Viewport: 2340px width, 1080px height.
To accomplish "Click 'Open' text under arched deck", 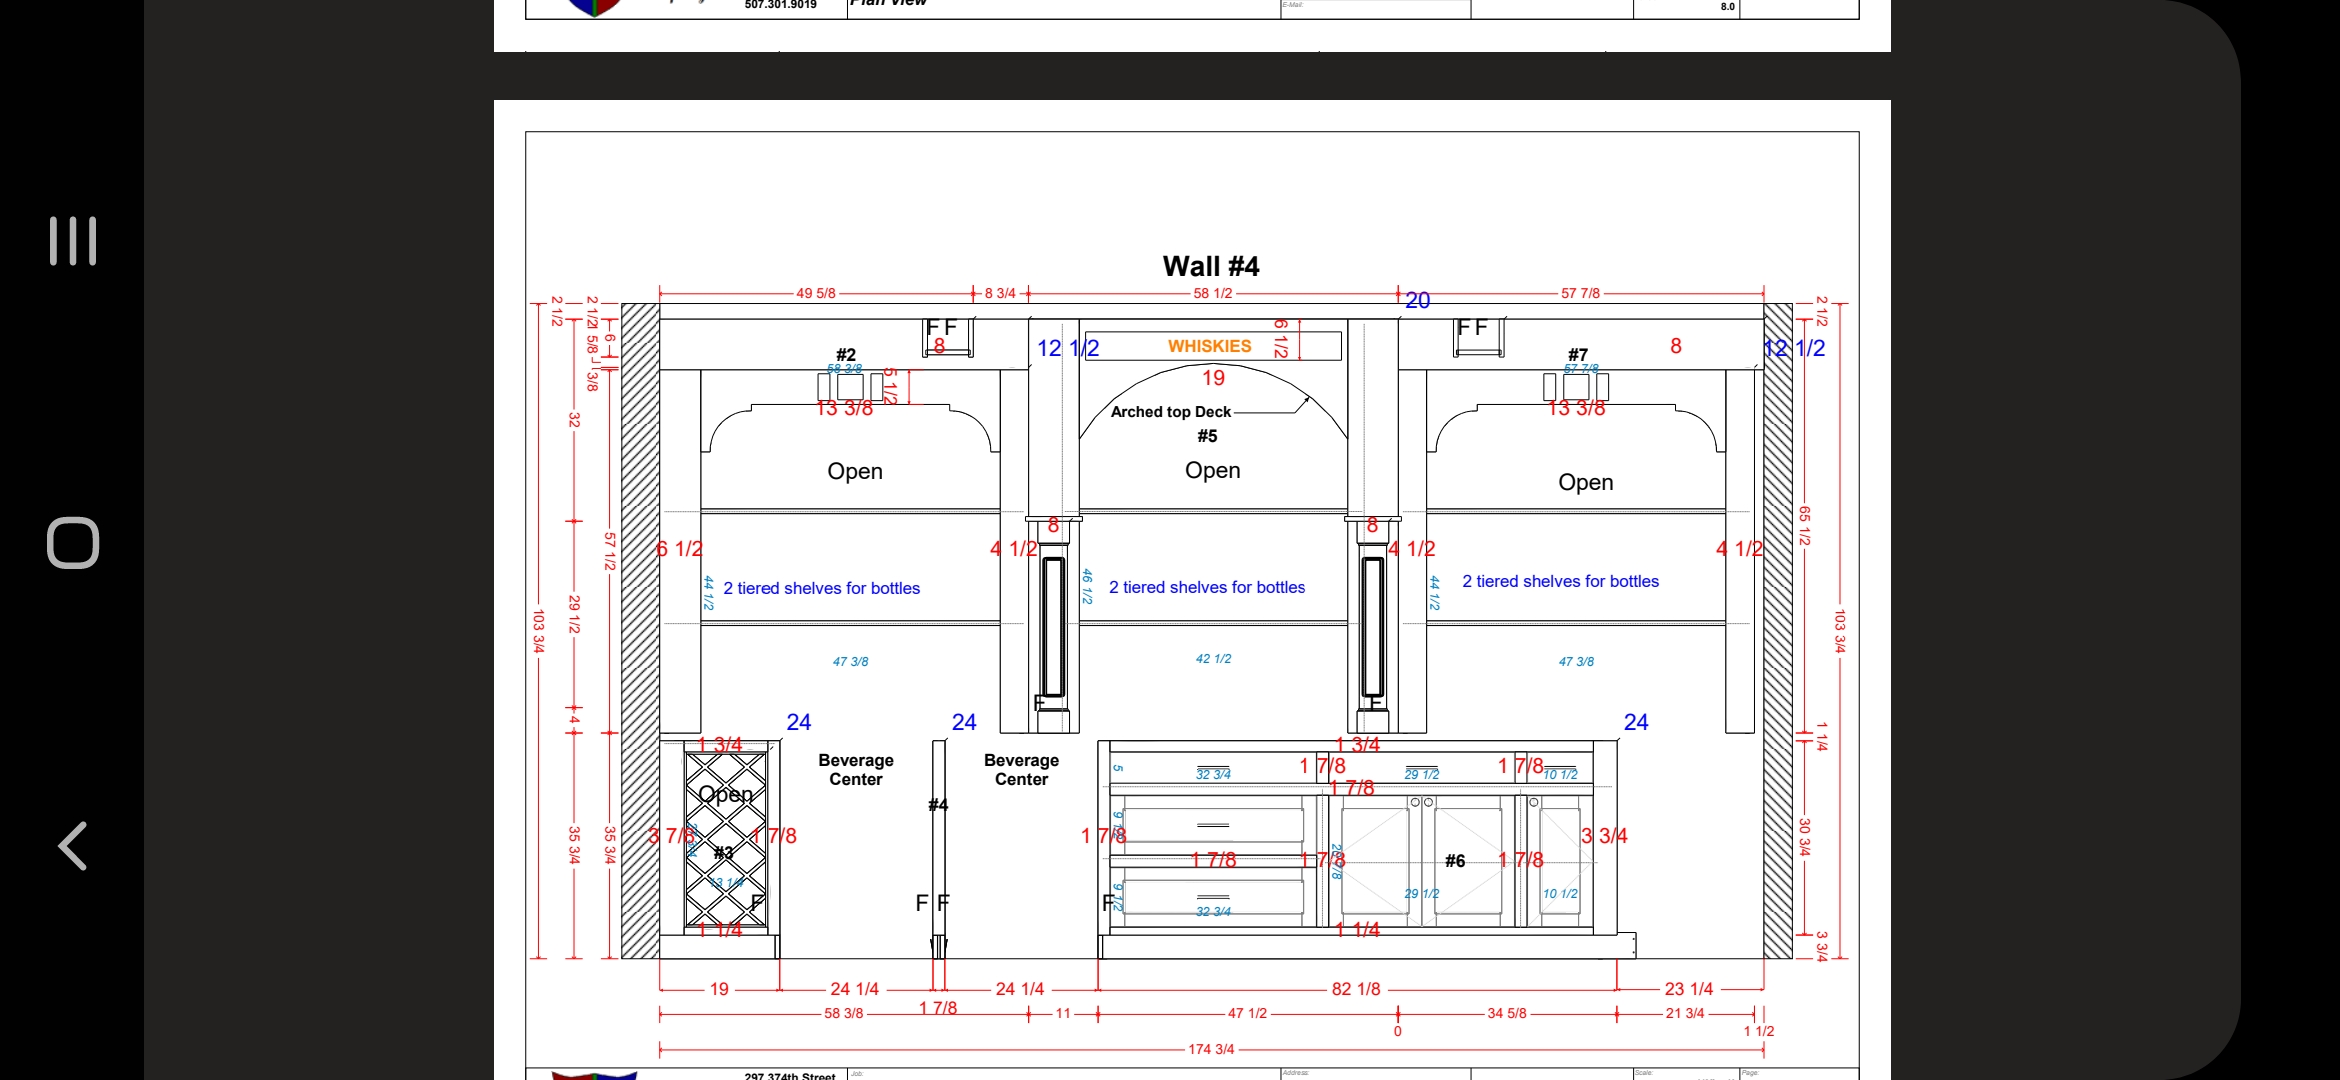I will [1212, 470].
